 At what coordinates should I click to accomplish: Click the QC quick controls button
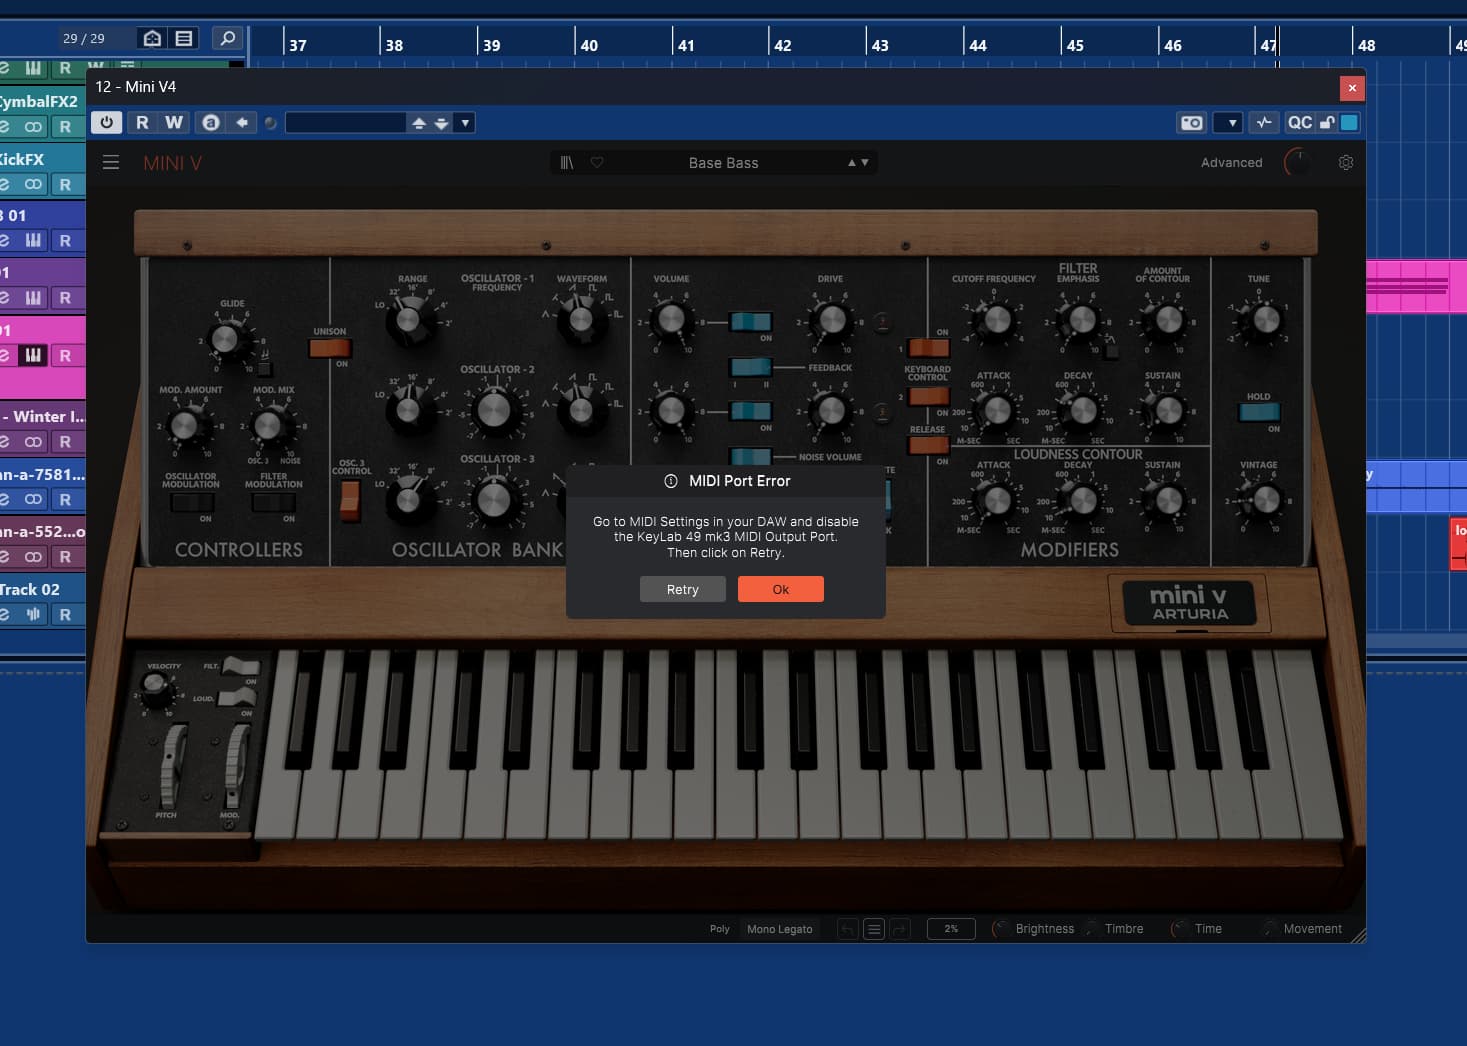point(1299,122)
